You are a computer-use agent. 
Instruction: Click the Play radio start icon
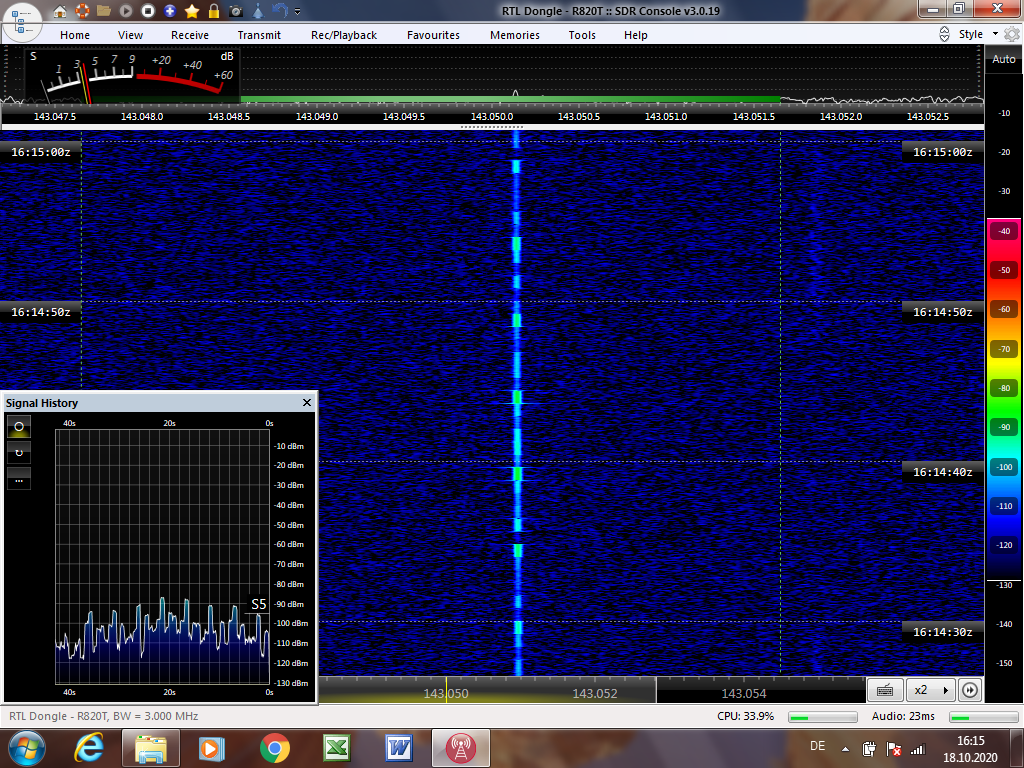point(126,11)
